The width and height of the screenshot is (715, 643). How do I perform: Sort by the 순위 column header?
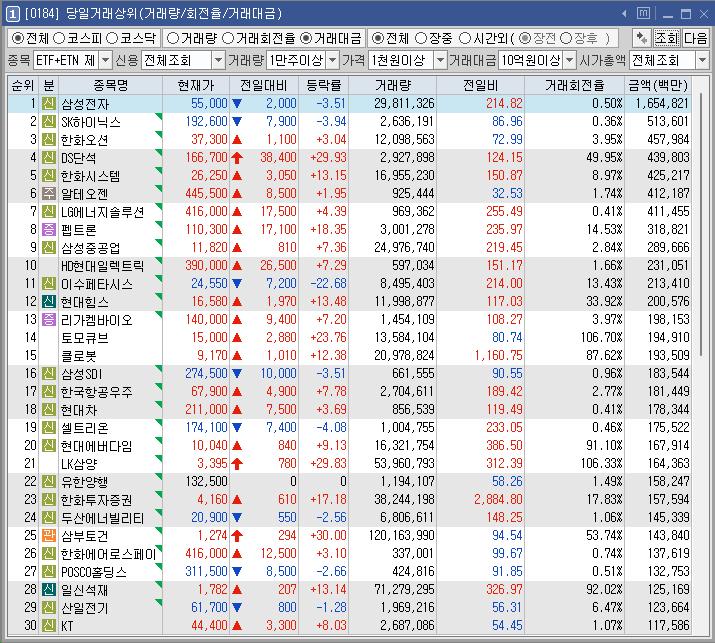(x=23, y=85)
